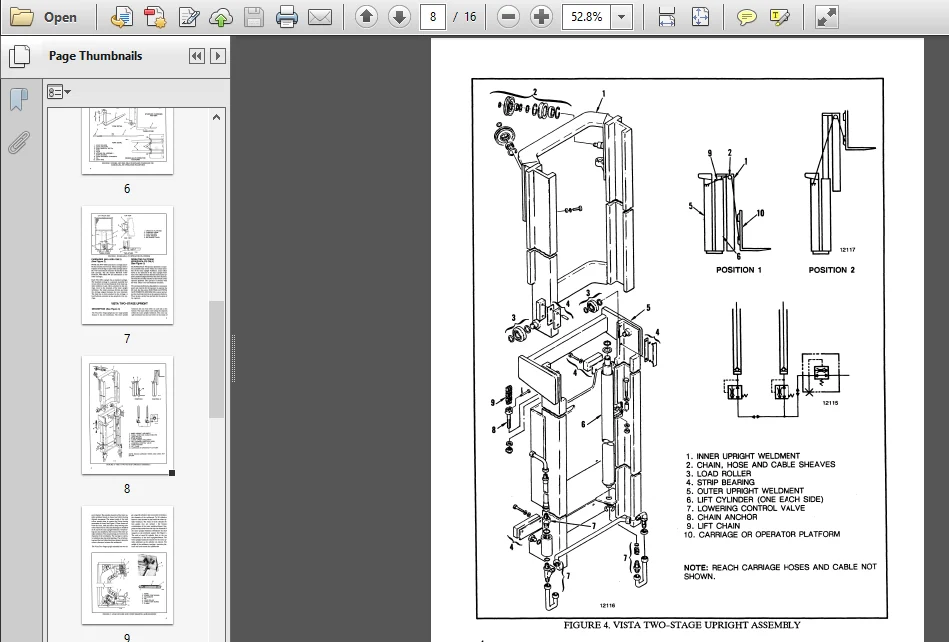Select page 9 thumbnail
The width and height of the screenshot is (949, 642).
click(x=127, y=565)
